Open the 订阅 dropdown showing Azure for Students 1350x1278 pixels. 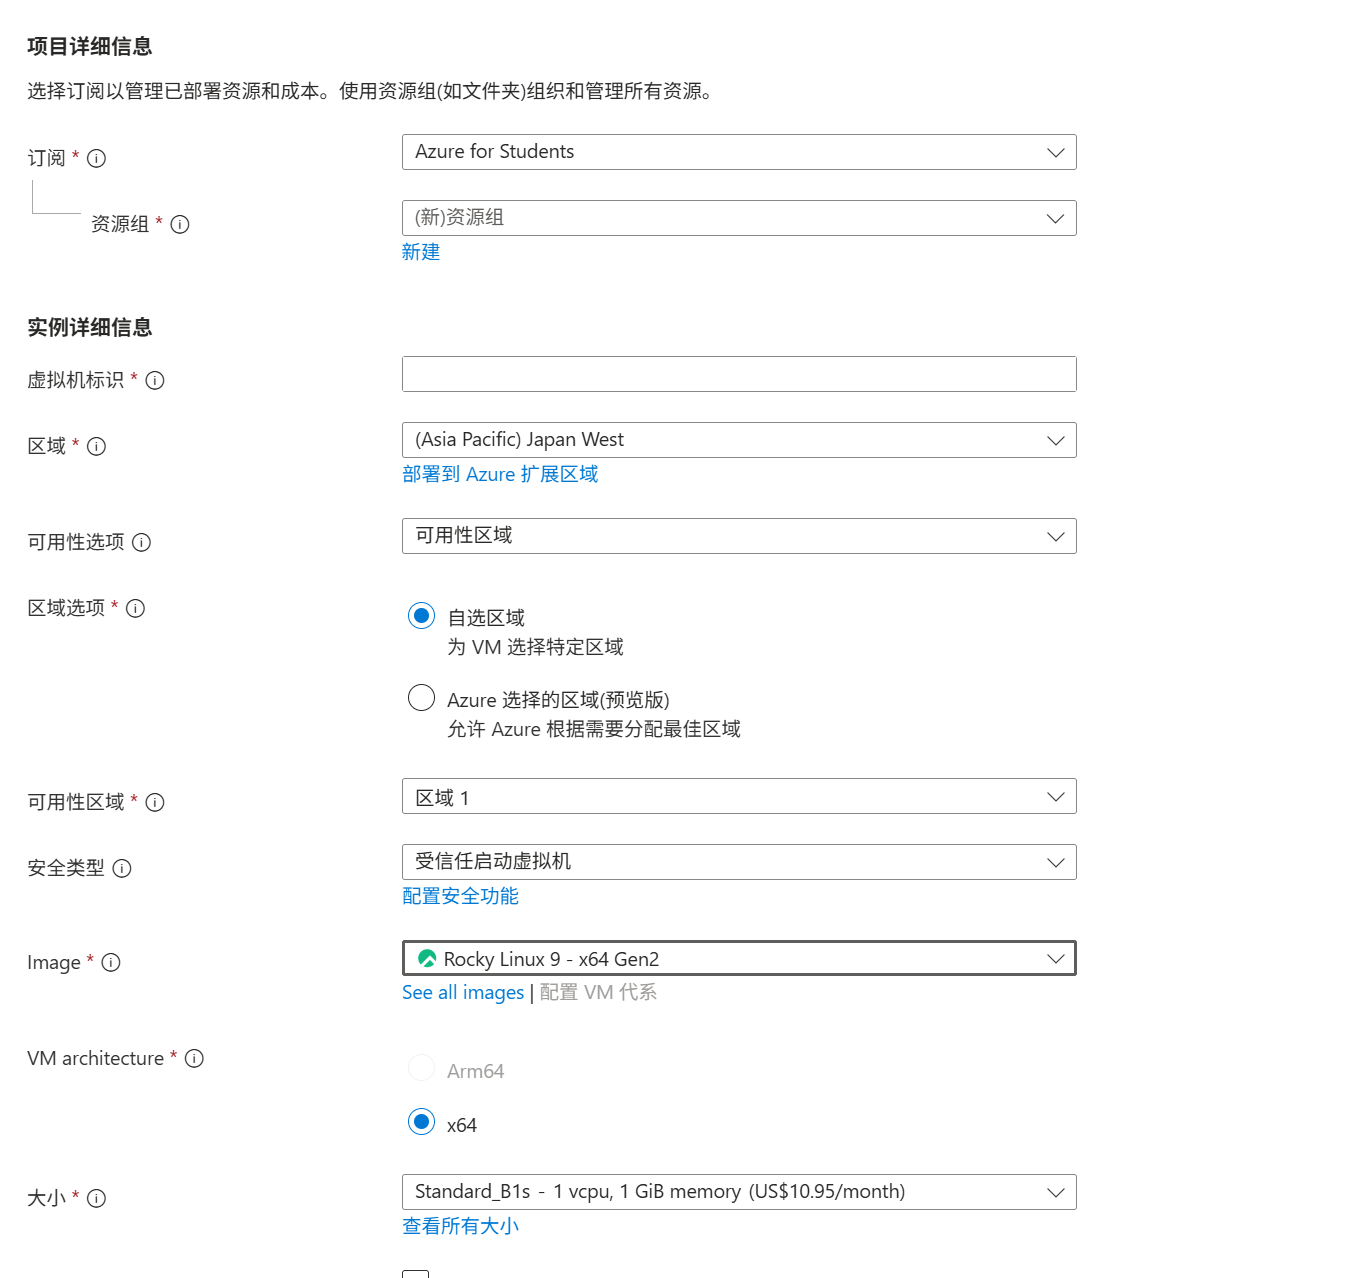tap(739, 152)
